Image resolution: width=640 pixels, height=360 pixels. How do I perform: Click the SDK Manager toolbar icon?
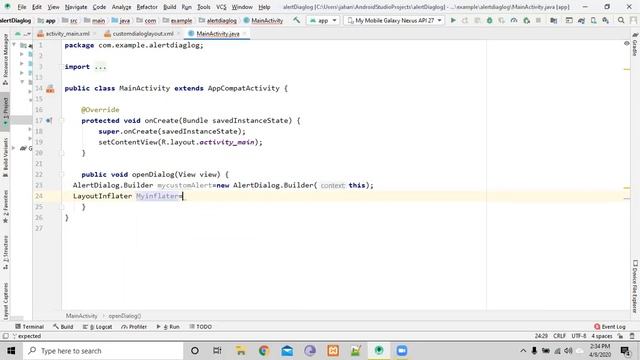606,20
